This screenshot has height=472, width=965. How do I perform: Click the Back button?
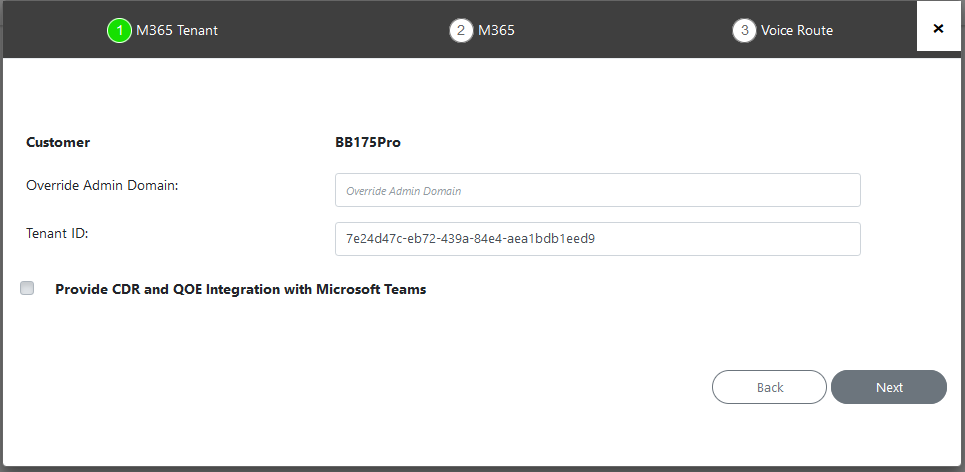(769, 387)
